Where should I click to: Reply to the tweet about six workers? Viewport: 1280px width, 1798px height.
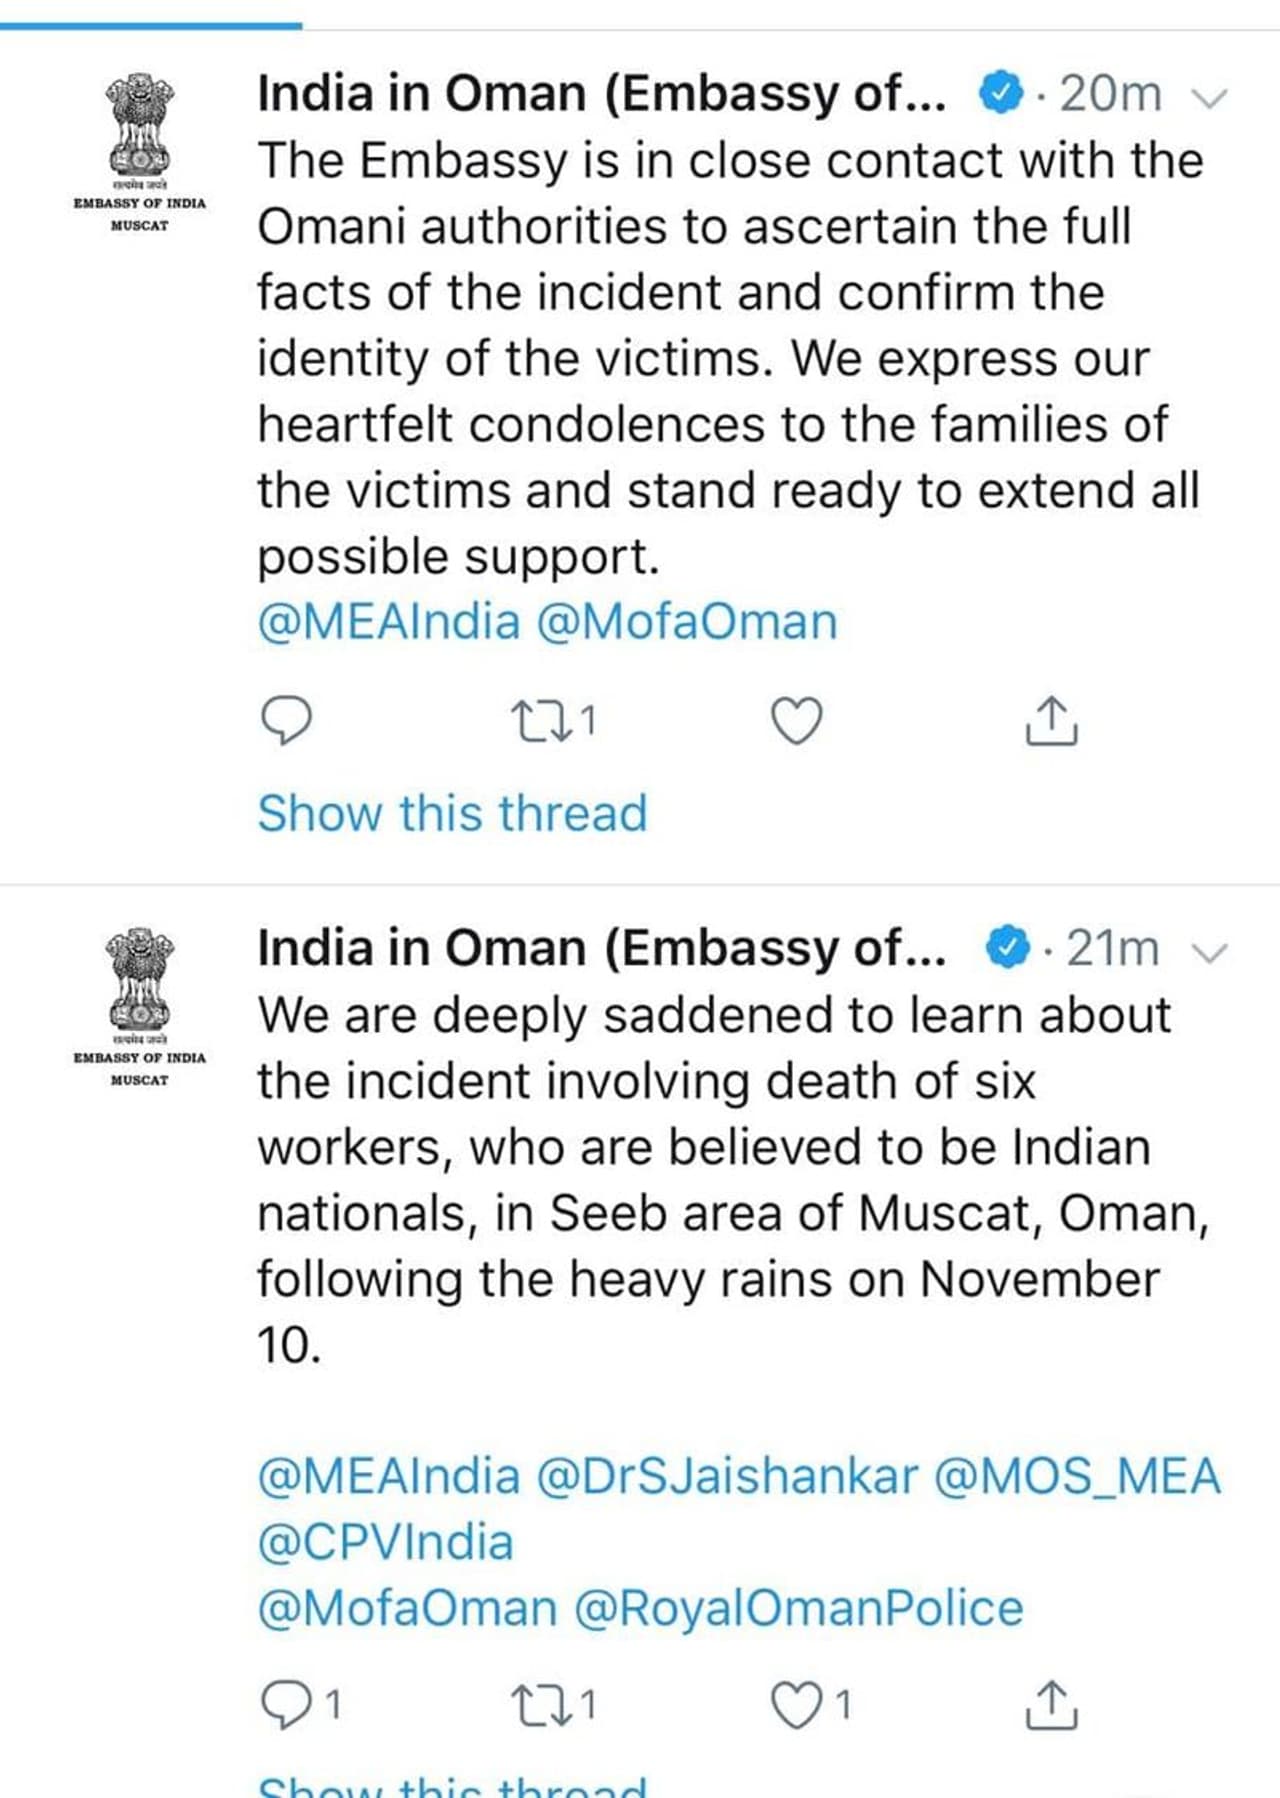[286, 1703]
